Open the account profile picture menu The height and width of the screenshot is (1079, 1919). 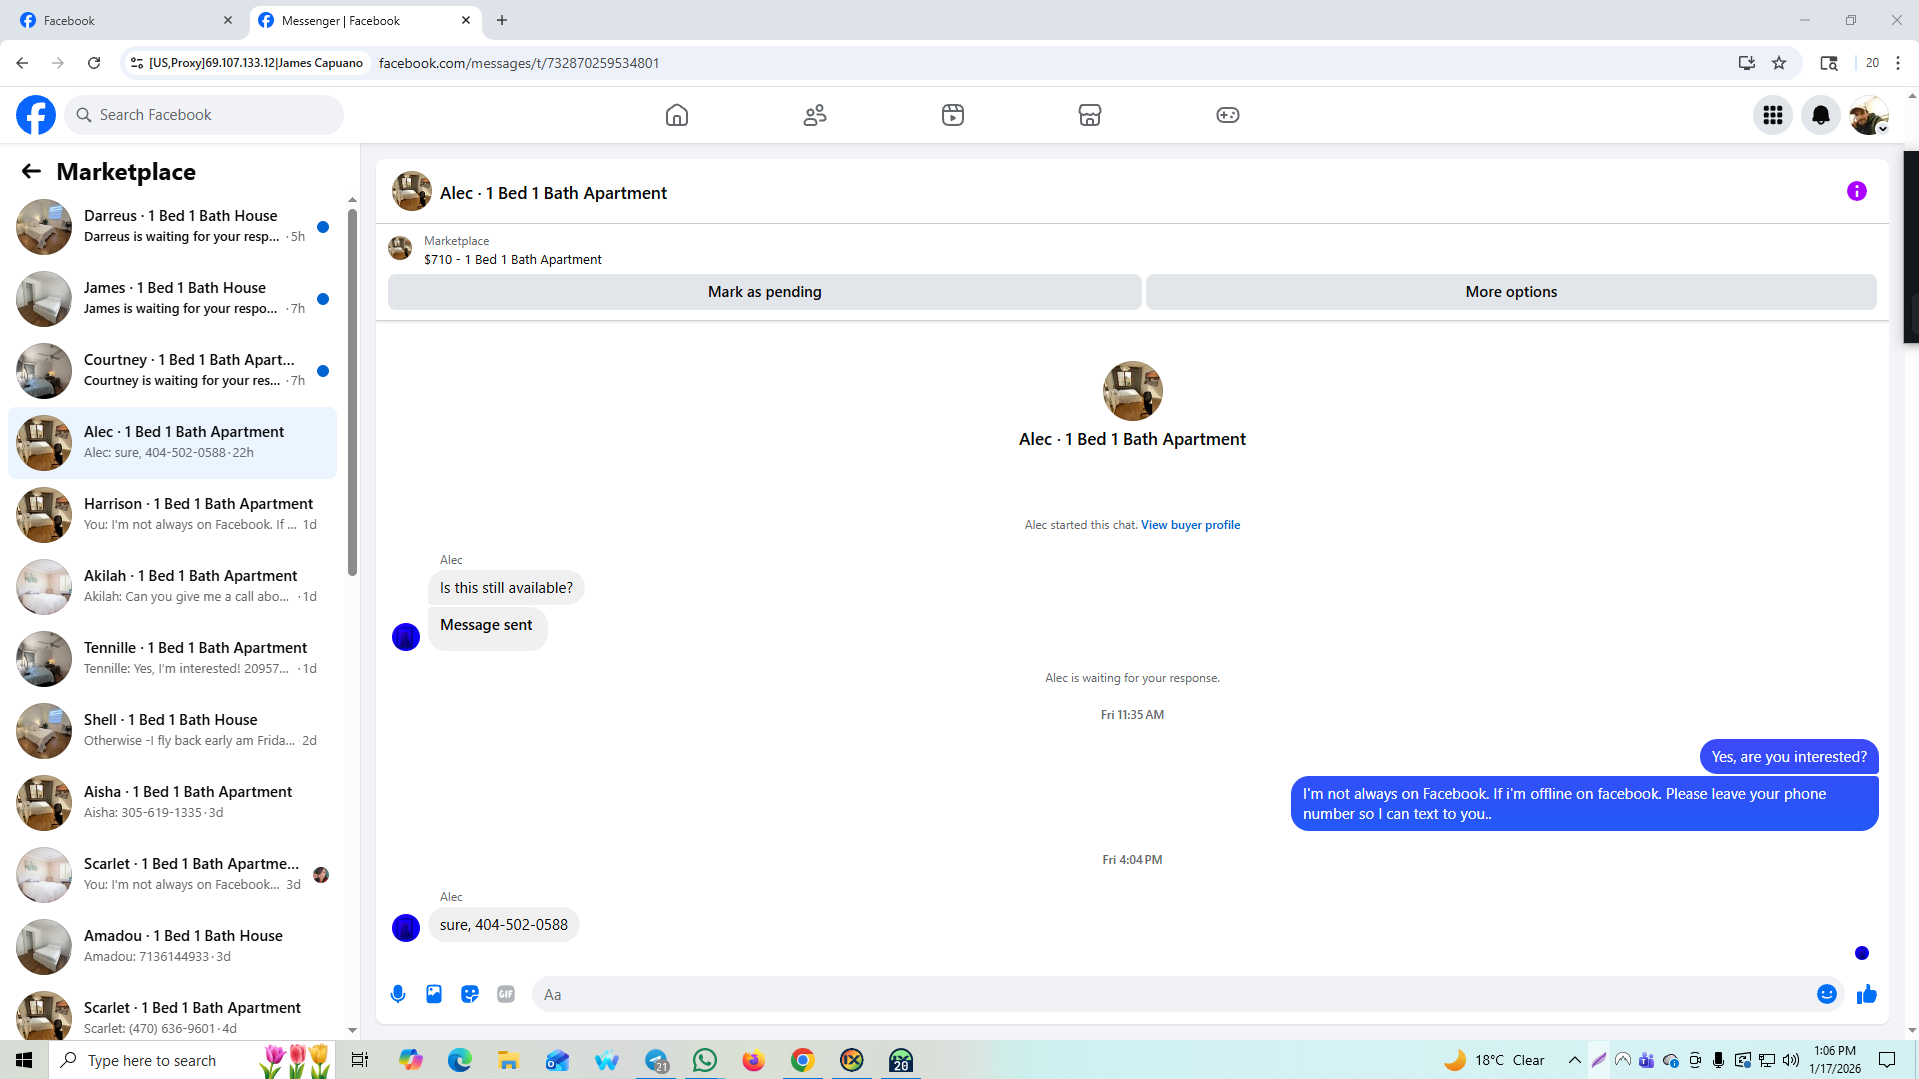tap(1868, 115)
